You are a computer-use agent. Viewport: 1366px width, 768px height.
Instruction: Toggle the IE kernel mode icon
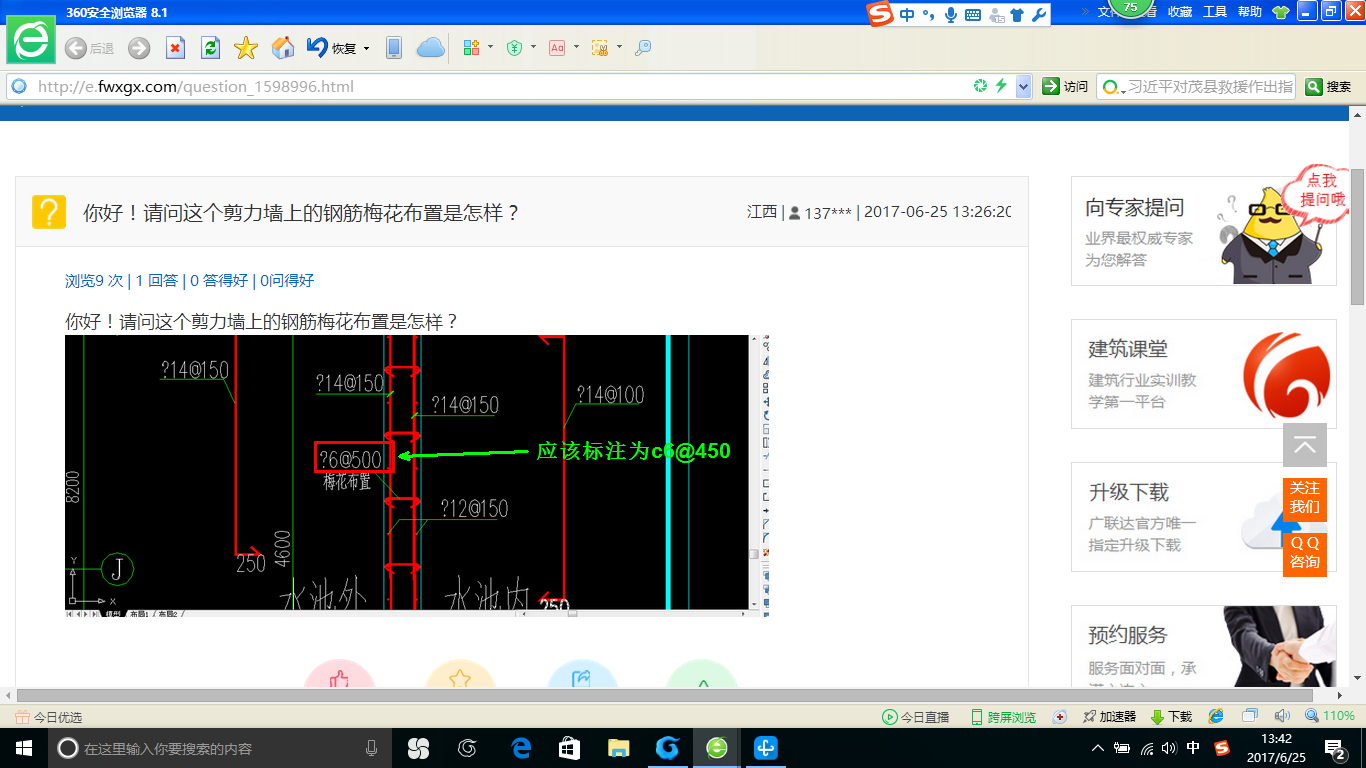(x=1217, y=716)
